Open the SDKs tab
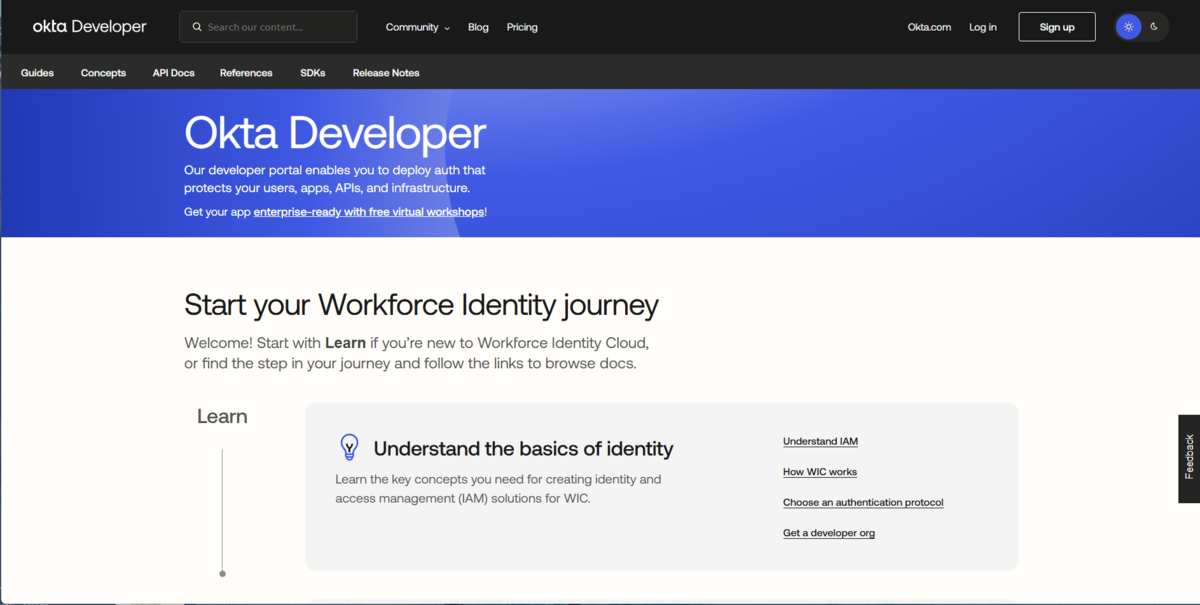Viewport: 1200px width, 605px height. 313,73
